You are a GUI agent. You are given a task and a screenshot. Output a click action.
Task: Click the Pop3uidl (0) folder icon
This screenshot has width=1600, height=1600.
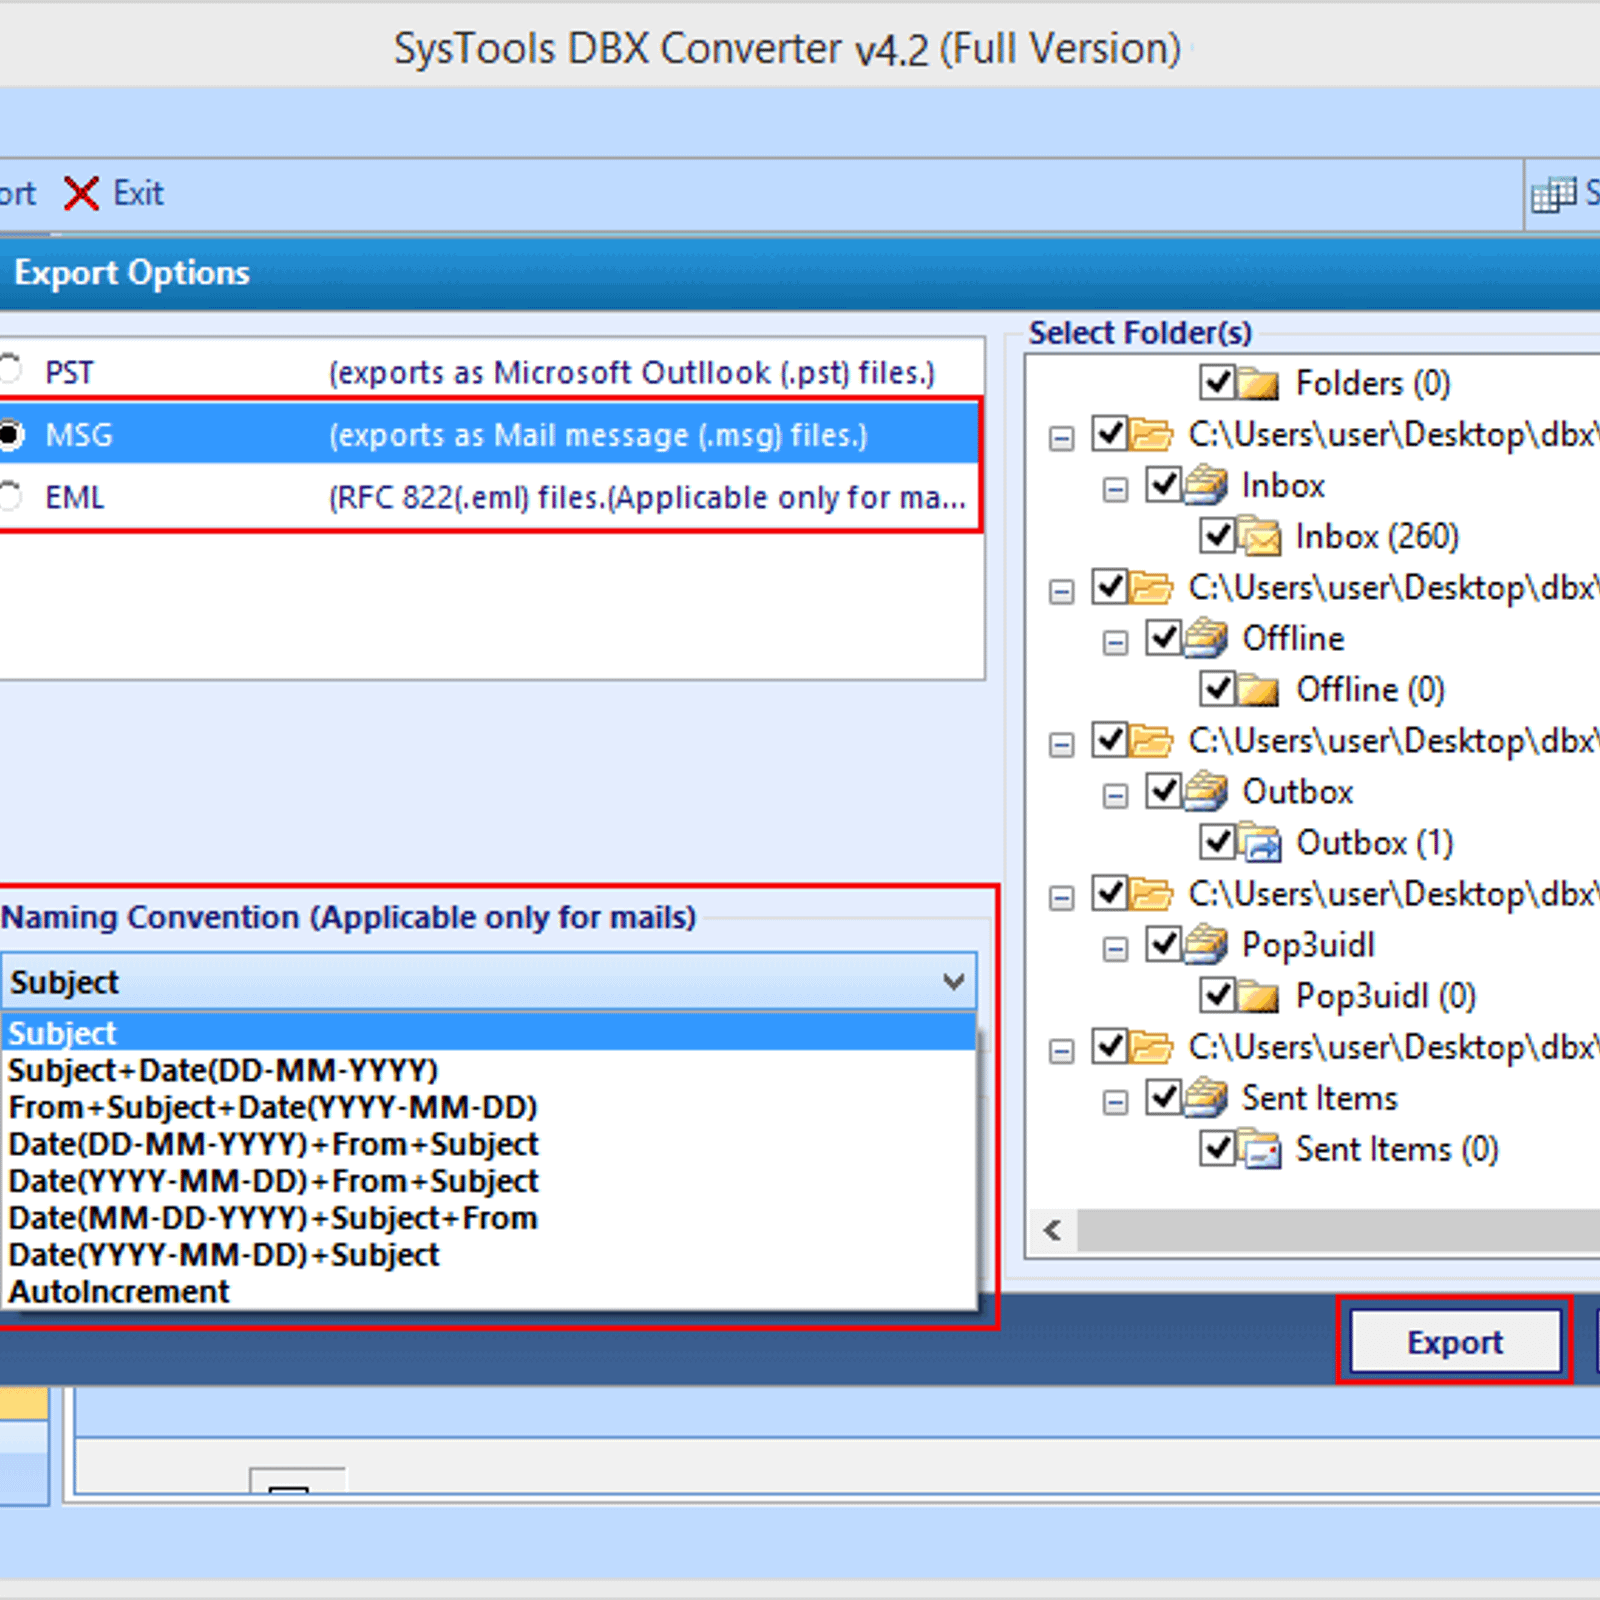[x=1259, y=996]
